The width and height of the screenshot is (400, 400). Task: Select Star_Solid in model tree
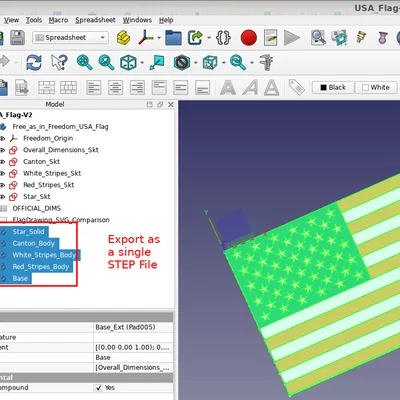tap(28, 232)
